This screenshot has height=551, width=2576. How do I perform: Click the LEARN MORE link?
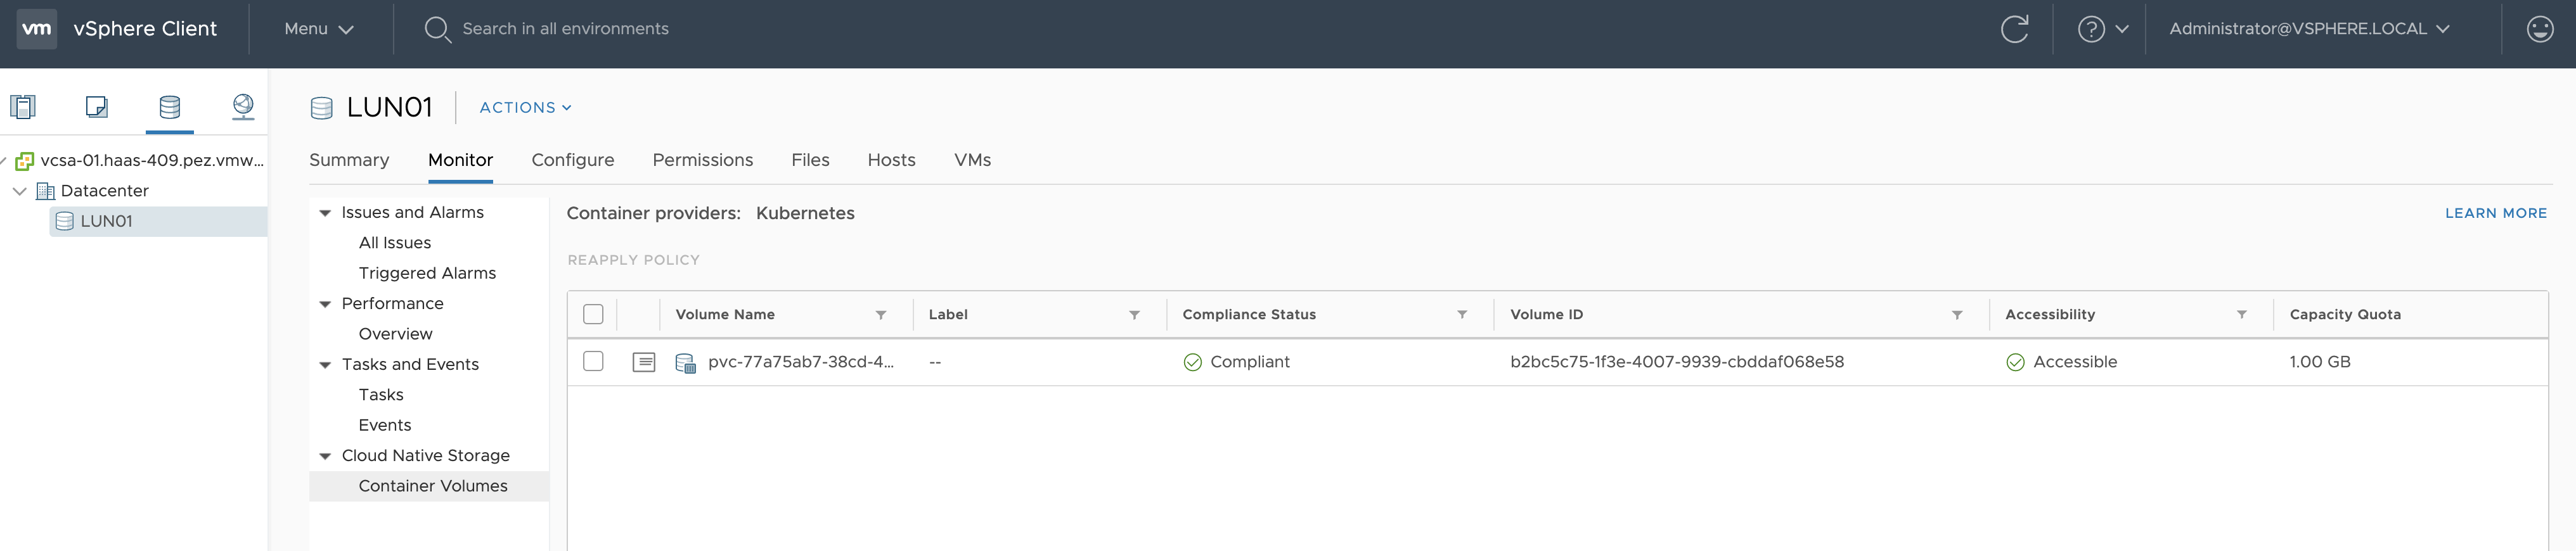tap(2495, 213)
